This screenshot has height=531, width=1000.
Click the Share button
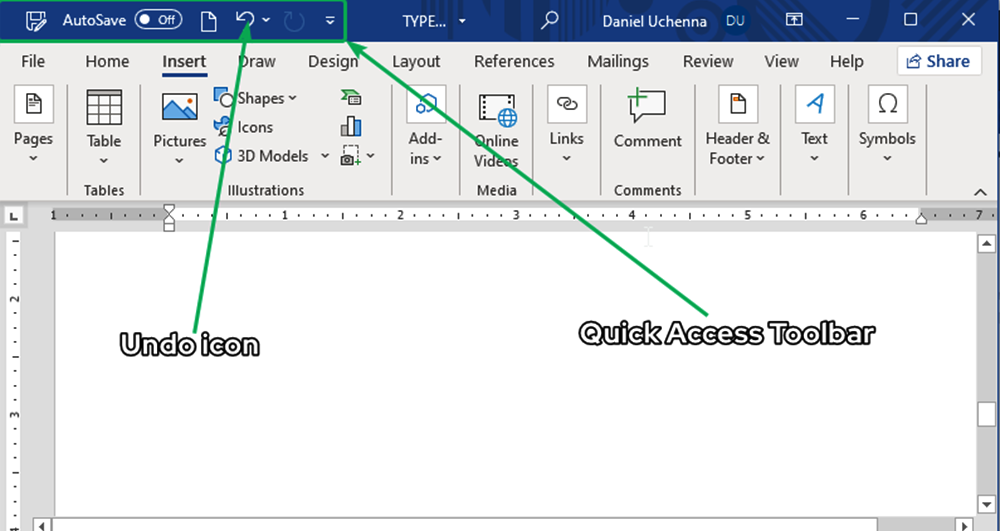point(938,61)
